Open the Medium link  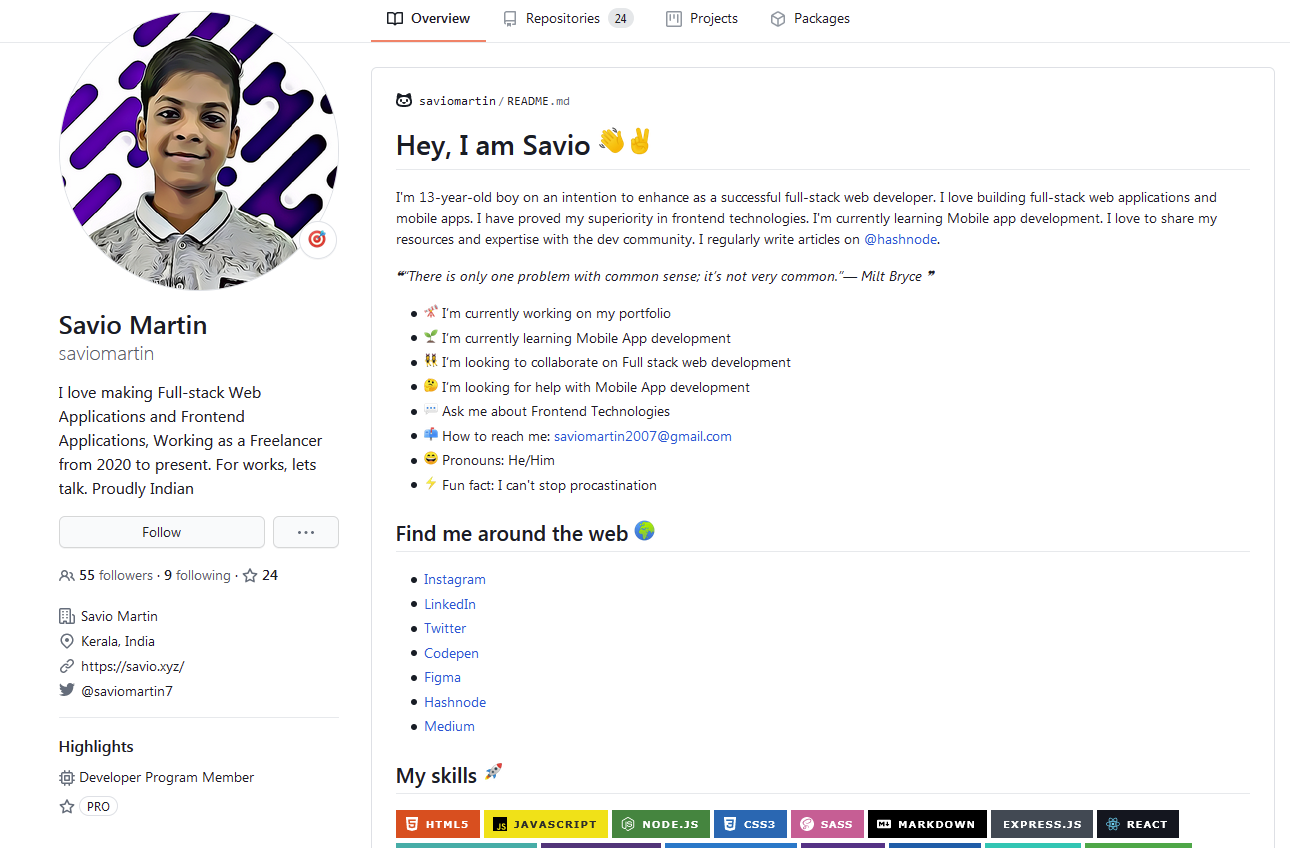click(x=449, y=726)
